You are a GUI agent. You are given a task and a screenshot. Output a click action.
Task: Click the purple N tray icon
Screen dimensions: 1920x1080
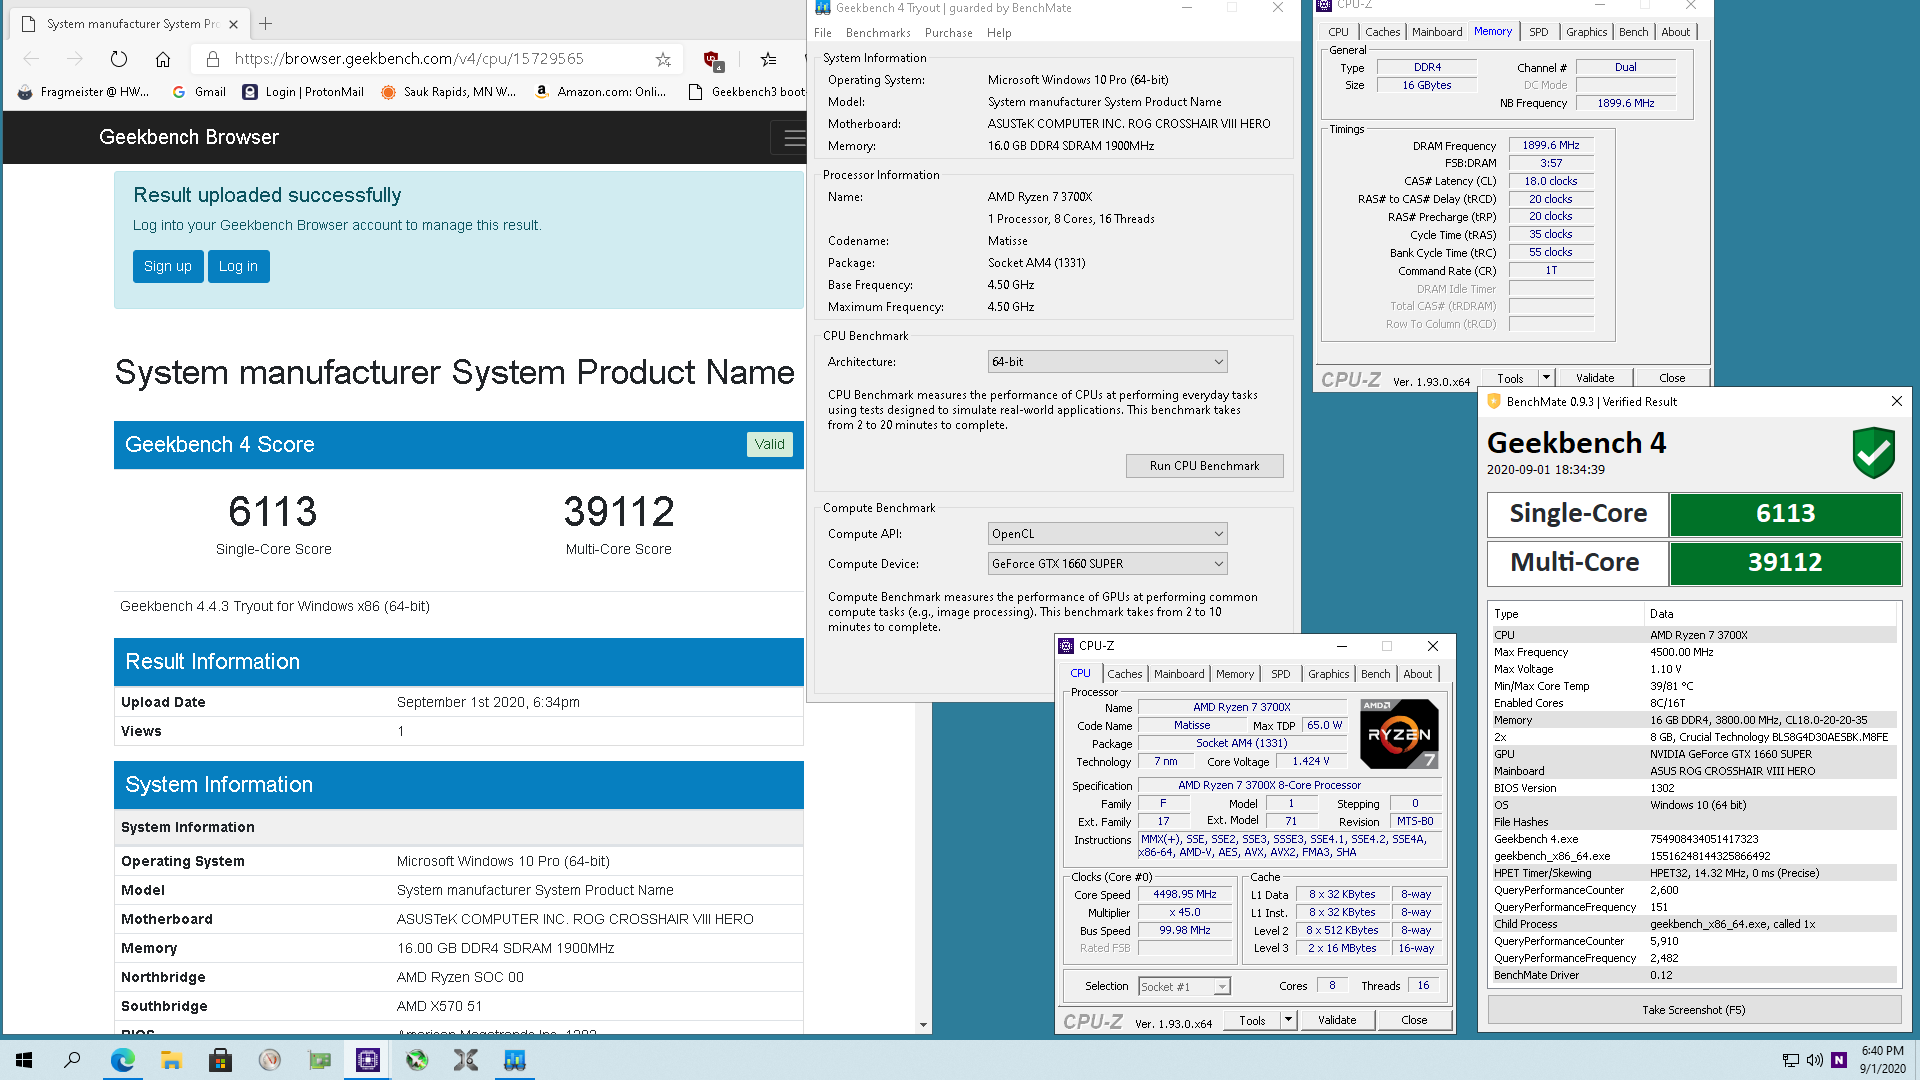pos(1838,1060)
